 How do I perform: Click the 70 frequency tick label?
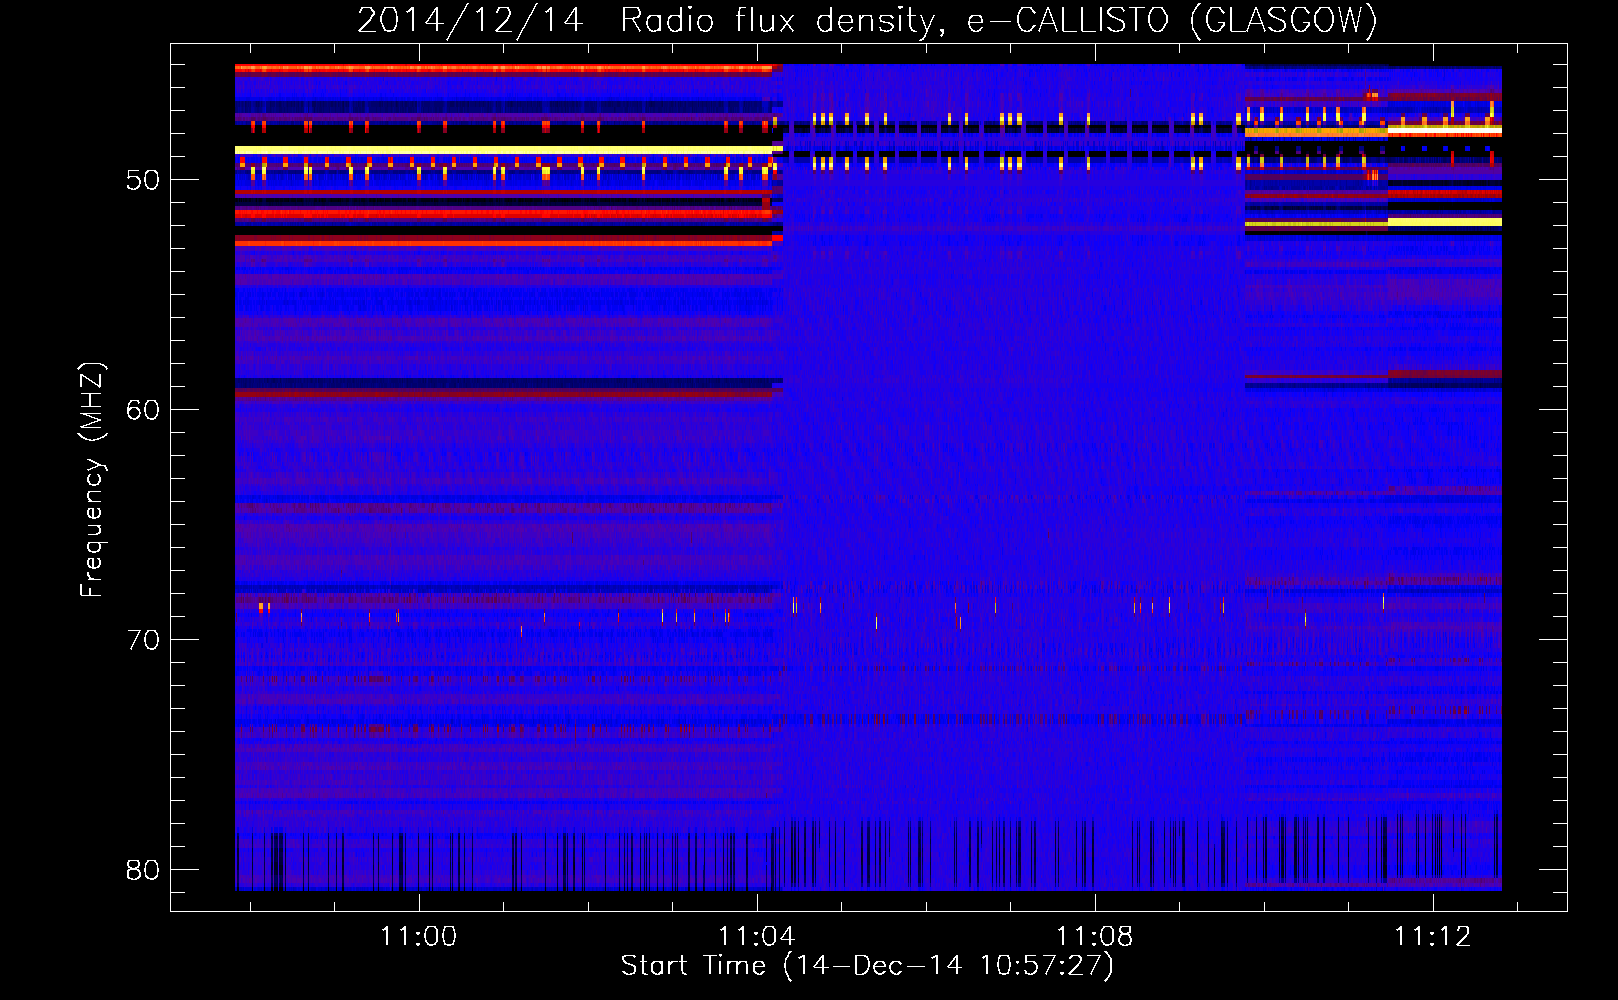point(143,640)
